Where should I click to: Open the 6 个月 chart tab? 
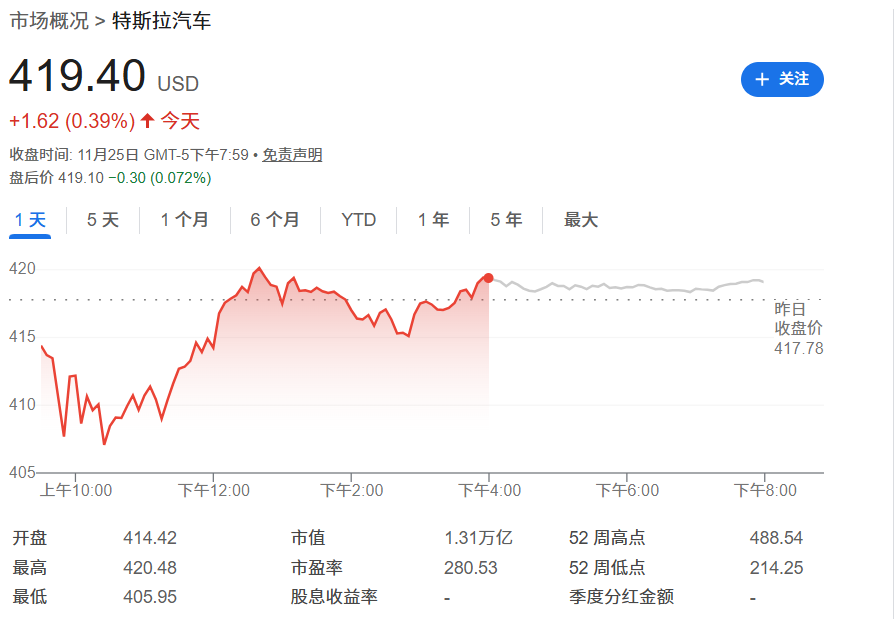(274, 219)
